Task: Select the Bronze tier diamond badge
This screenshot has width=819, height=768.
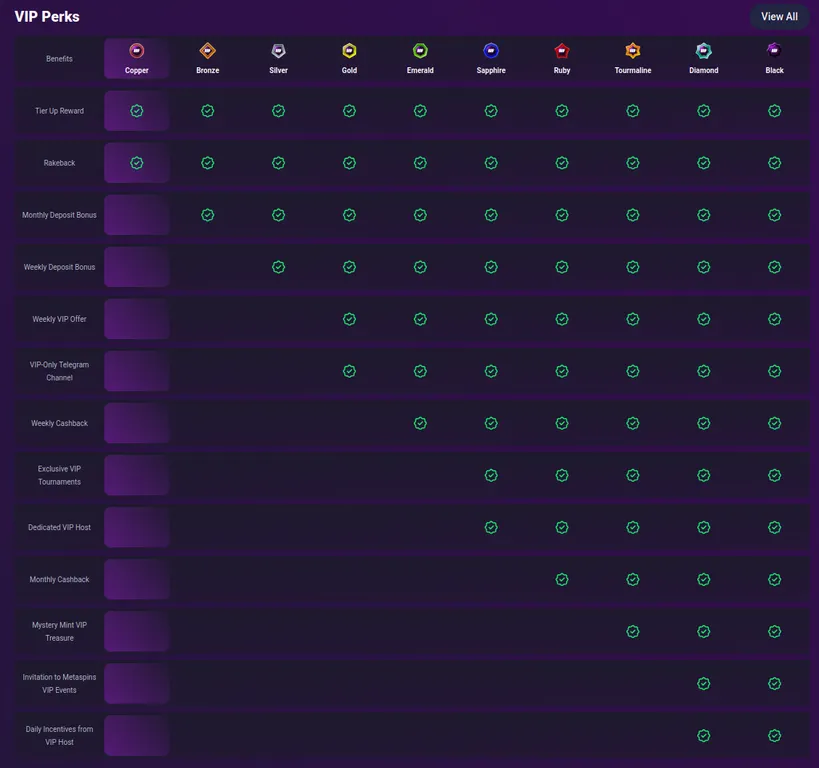Action: 207,51
